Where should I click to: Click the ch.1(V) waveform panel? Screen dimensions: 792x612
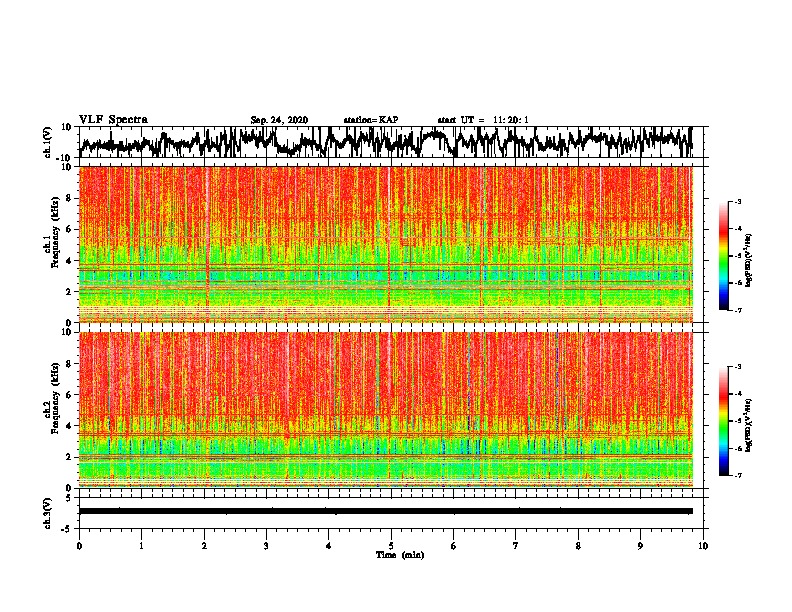pyautogui.click(x=391, y=142)
